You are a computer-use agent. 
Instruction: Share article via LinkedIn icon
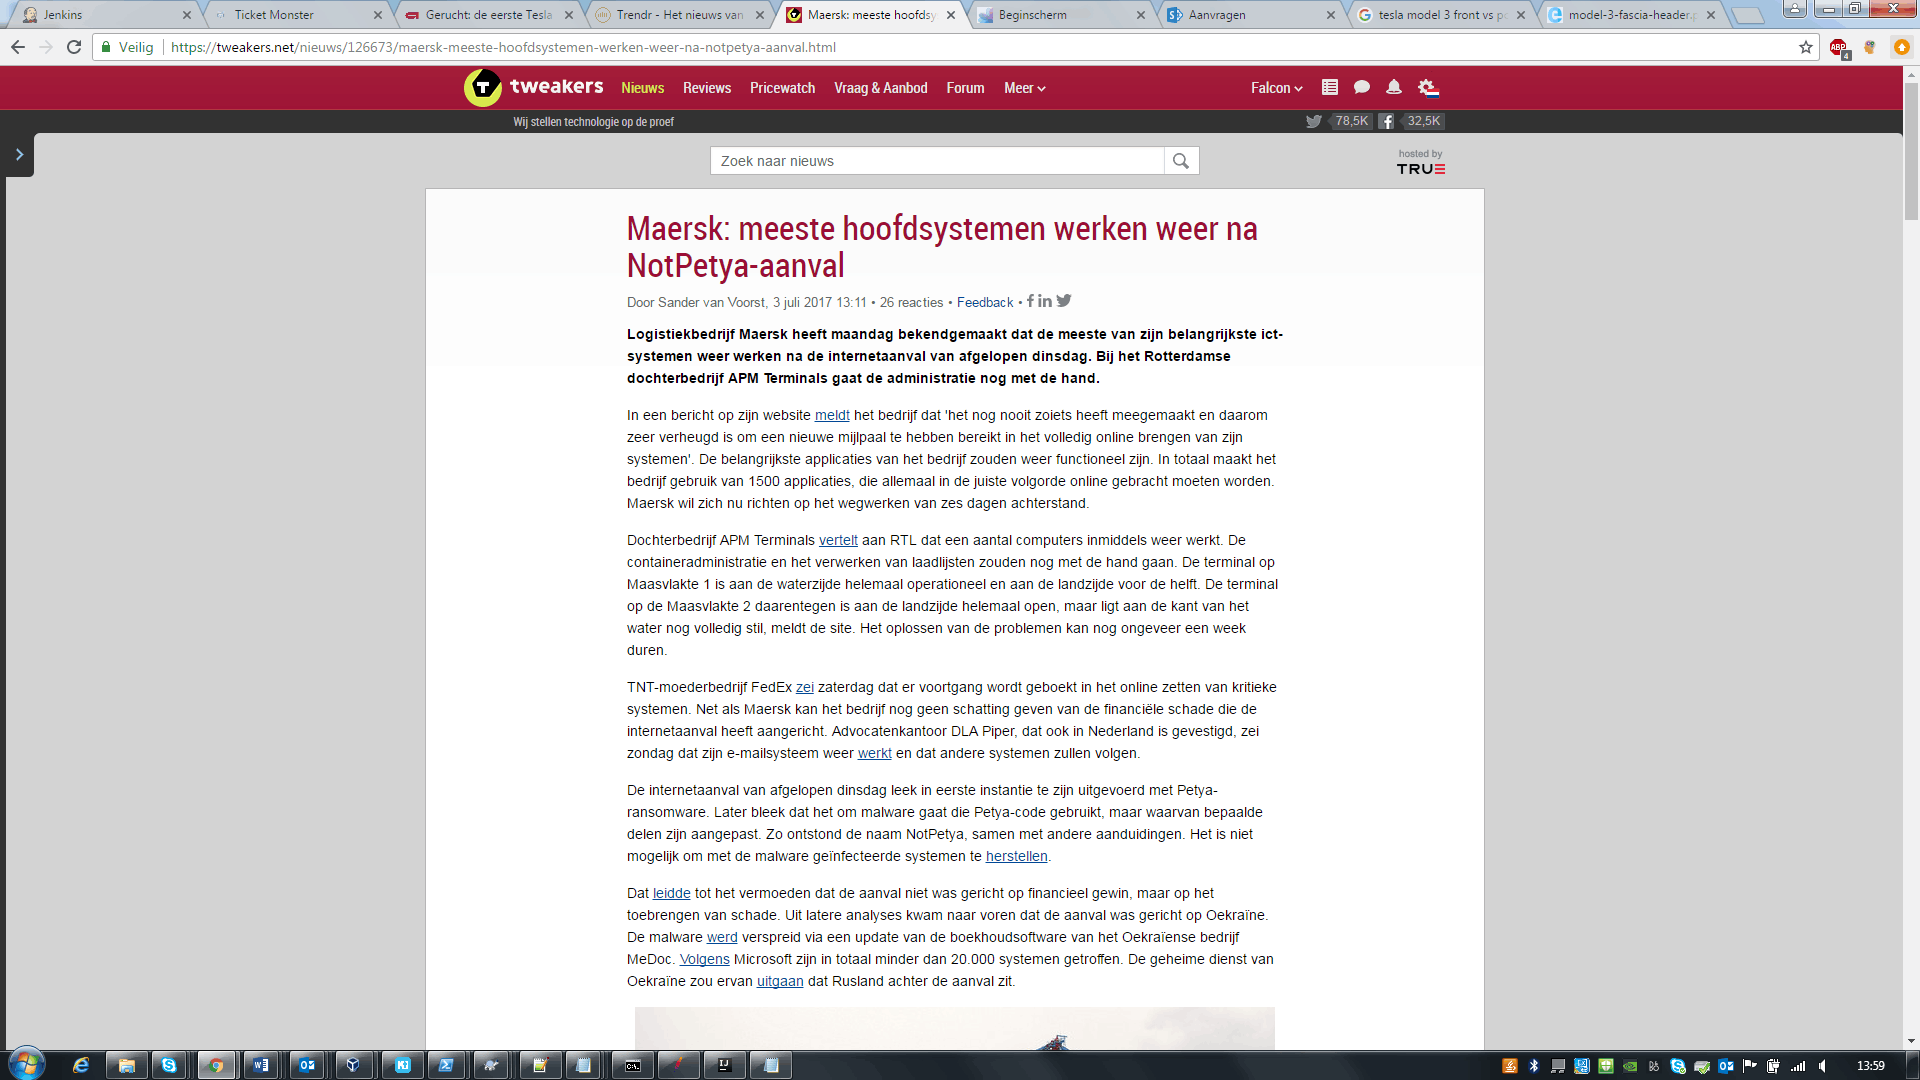(1045, 301)
